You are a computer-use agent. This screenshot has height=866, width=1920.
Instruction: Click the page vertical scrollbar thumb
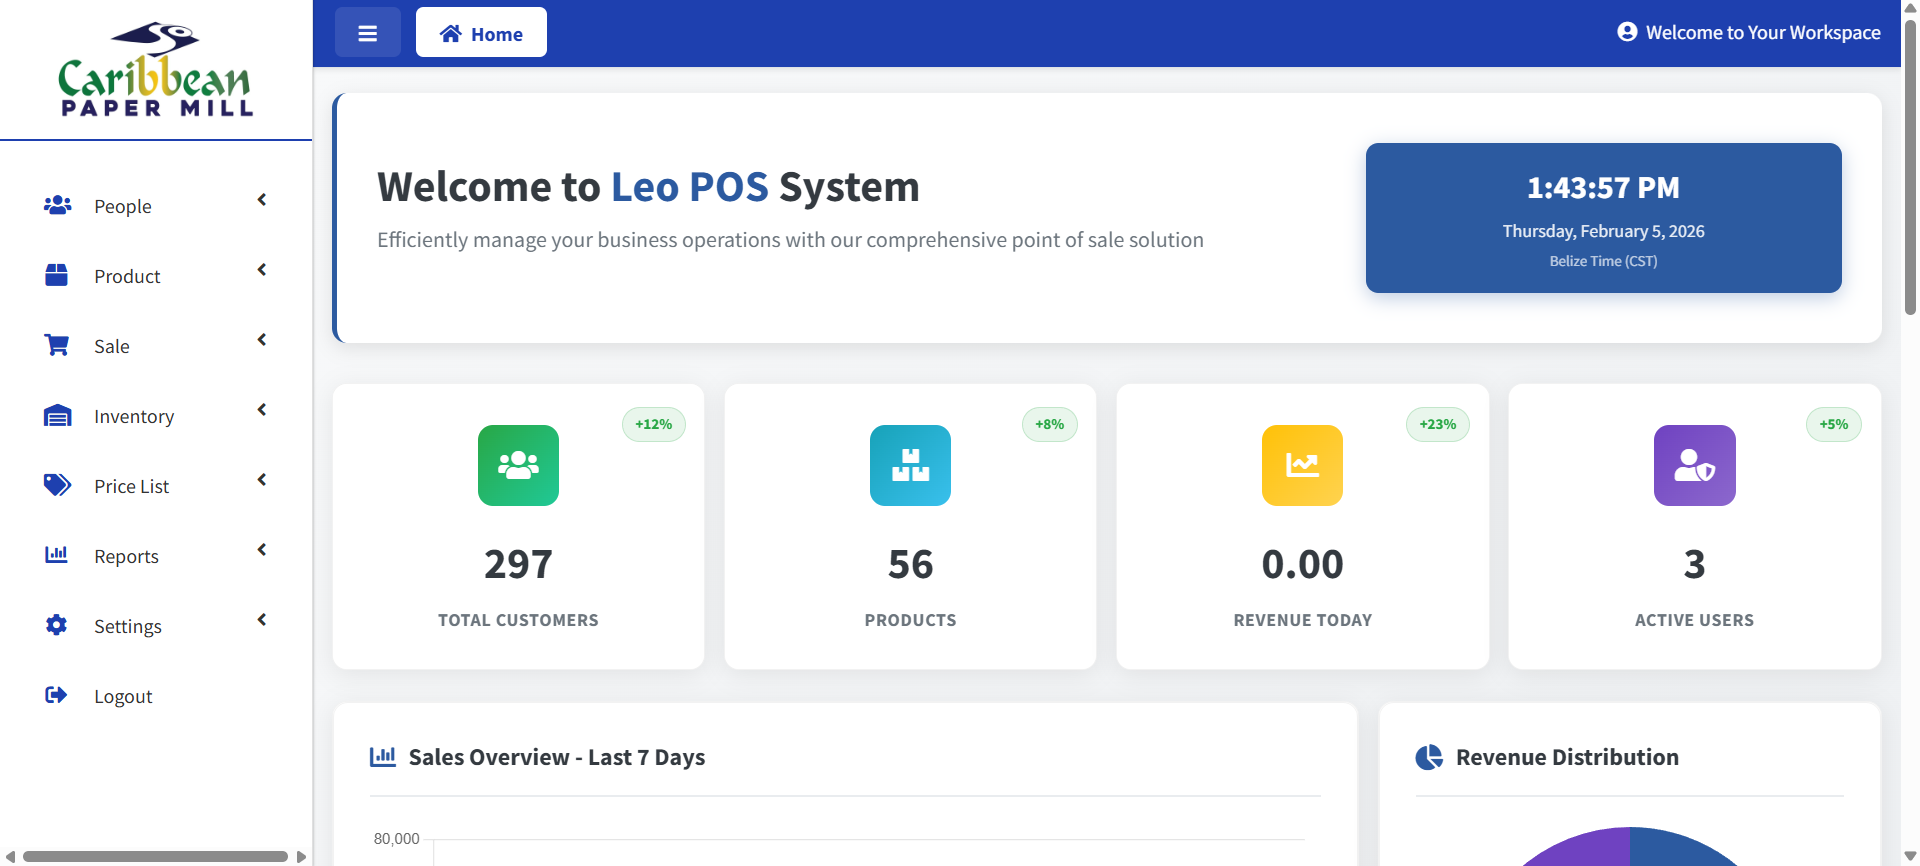(x=1910, y=168)
